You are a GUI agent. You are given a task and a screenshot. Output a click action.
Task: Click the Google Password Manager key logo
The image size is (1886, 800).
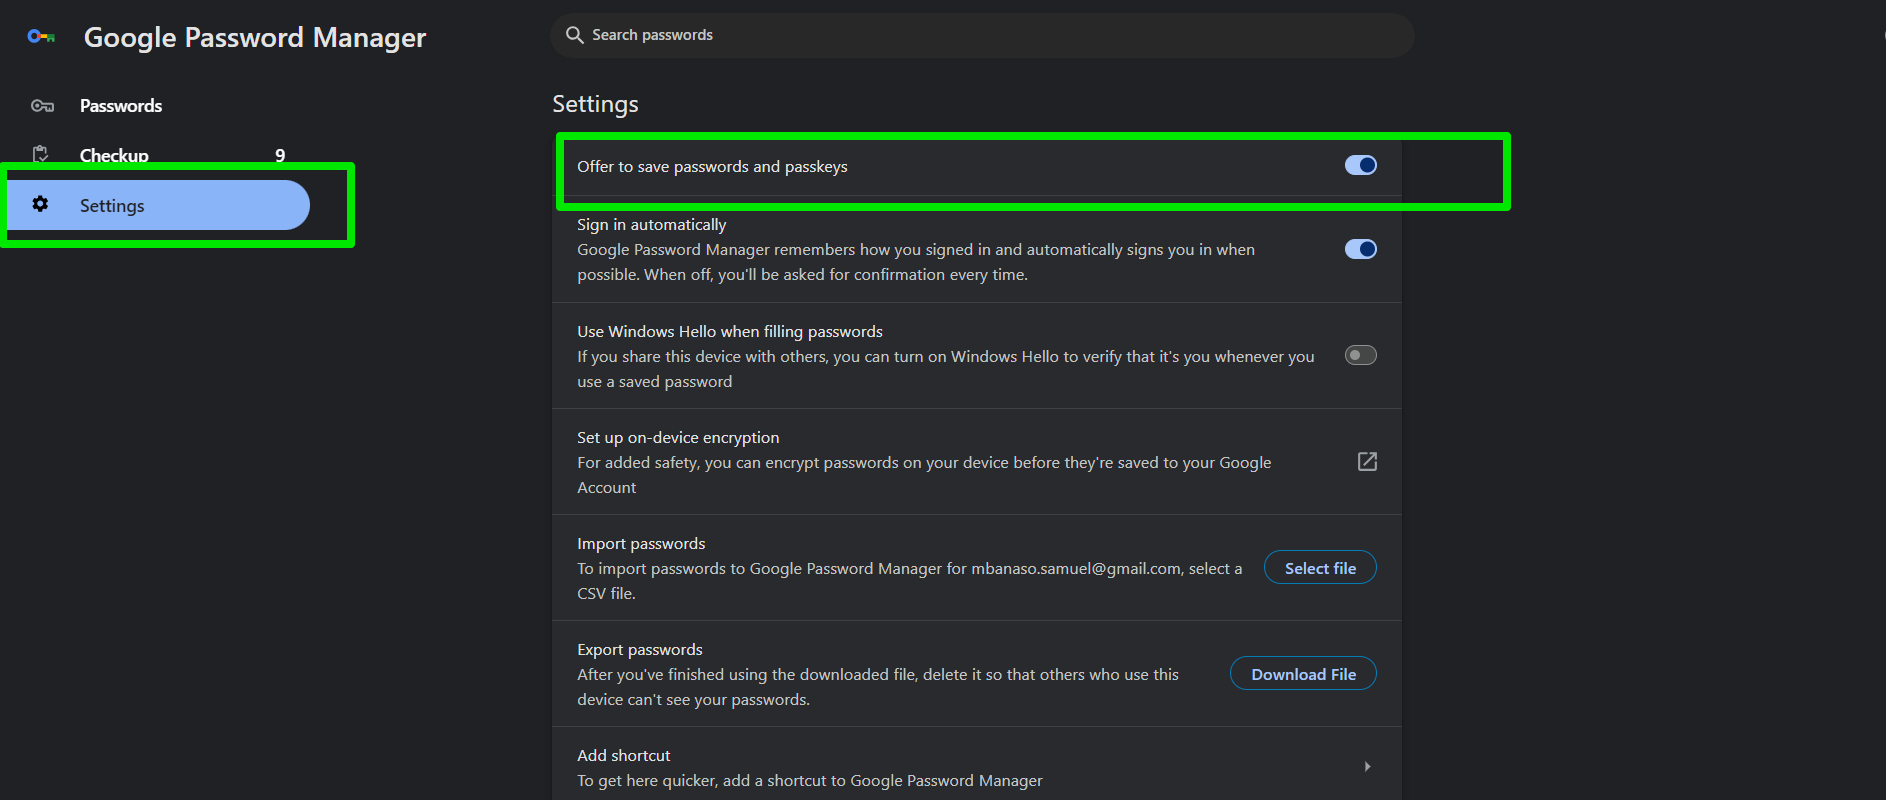point(41,37)
